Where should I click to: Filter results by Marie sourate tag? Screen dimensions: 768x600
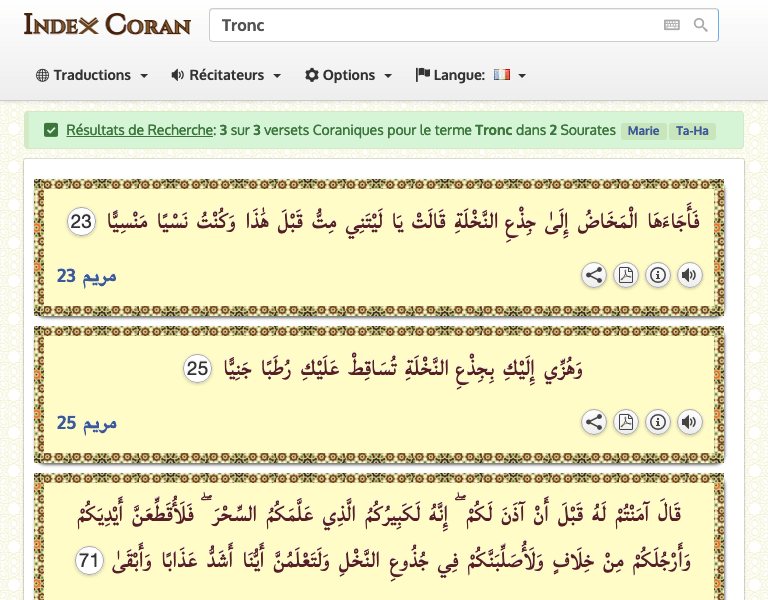point(643,131)
